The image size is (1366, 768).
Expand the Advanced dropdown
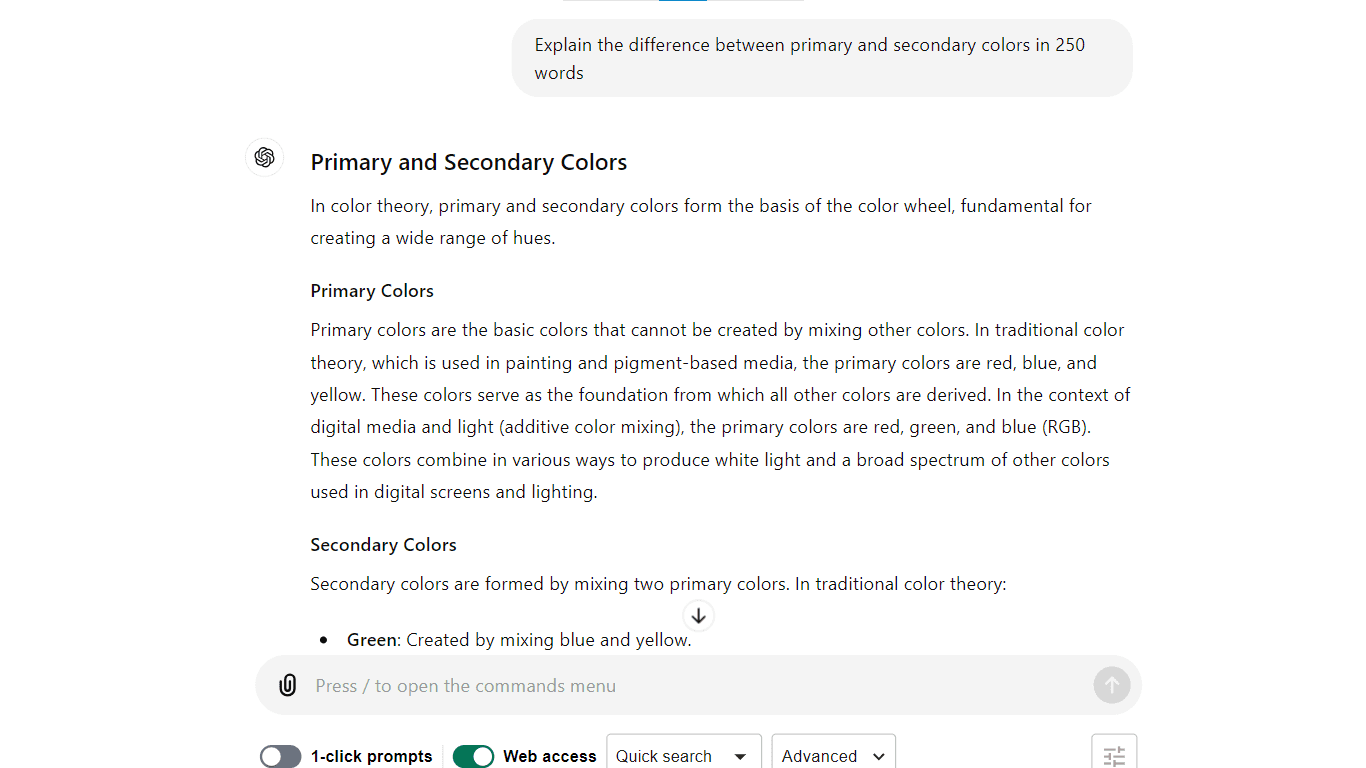click(833, 756)
